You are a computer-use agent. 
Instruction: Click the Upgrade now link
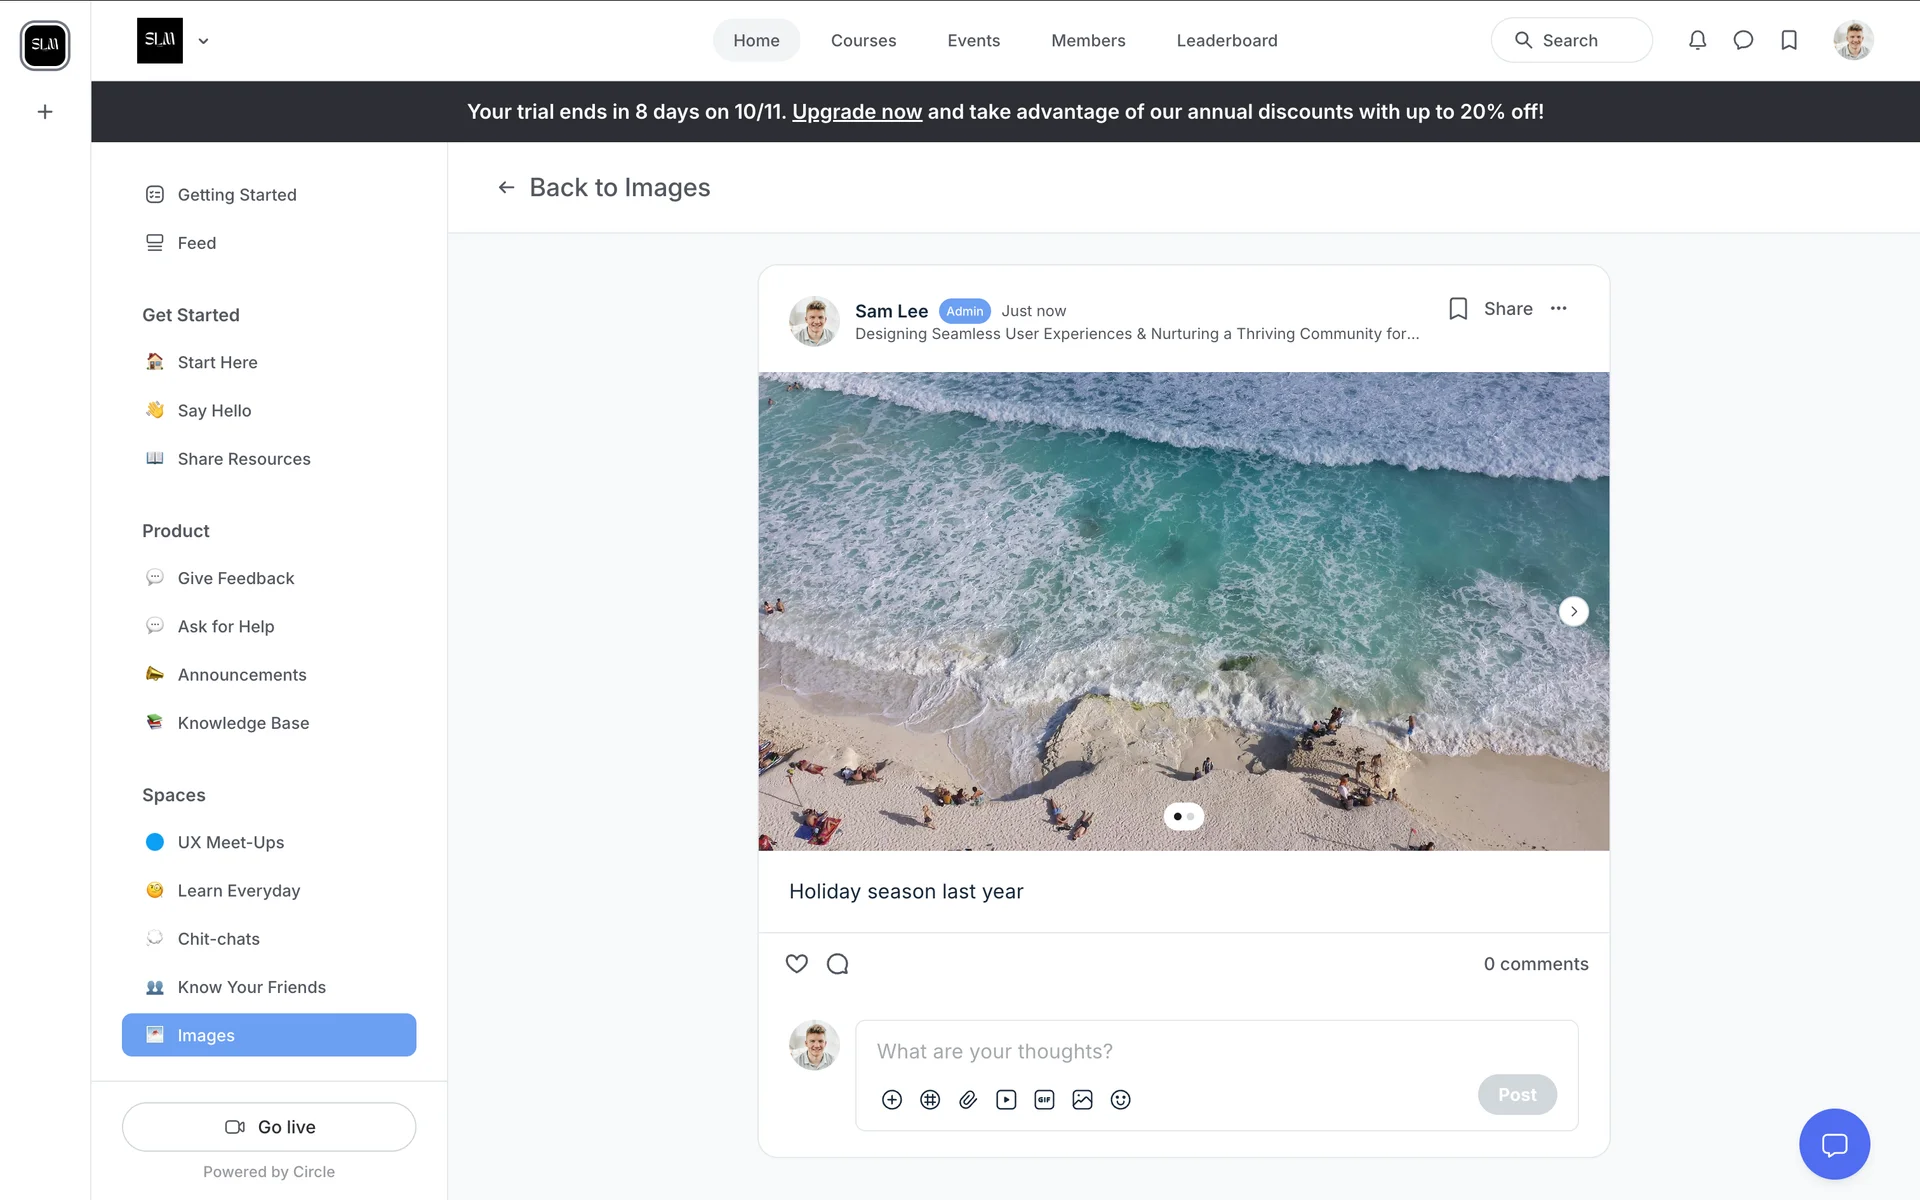click(856, 112)
